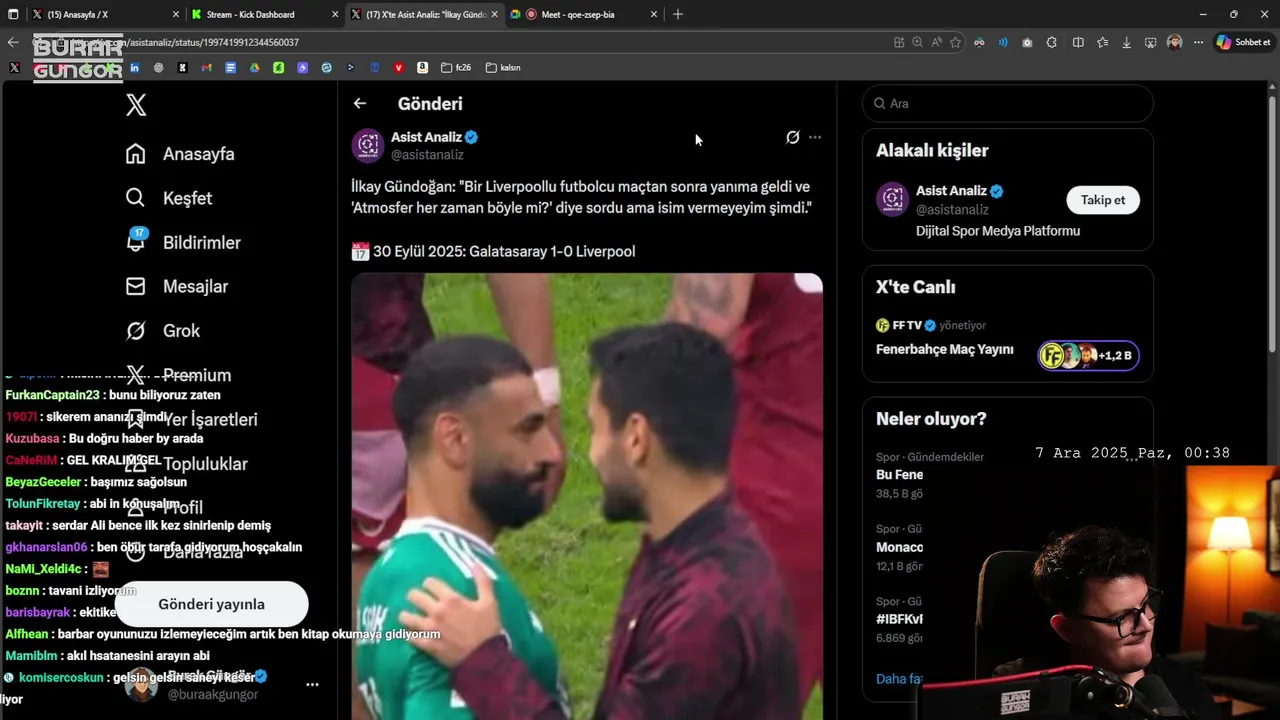Open the @asistanaliz handle in the post header
The height and width of the screenshot is (720, 1280).
(x=427, y=155)
